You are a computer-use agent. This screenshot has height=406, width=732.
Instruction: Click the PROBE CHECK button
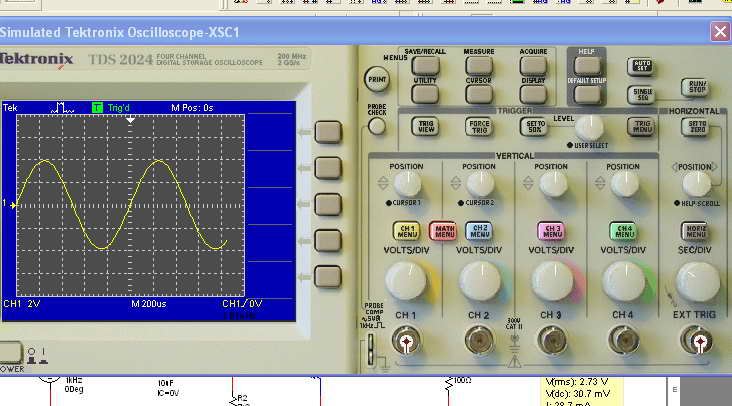377,126
